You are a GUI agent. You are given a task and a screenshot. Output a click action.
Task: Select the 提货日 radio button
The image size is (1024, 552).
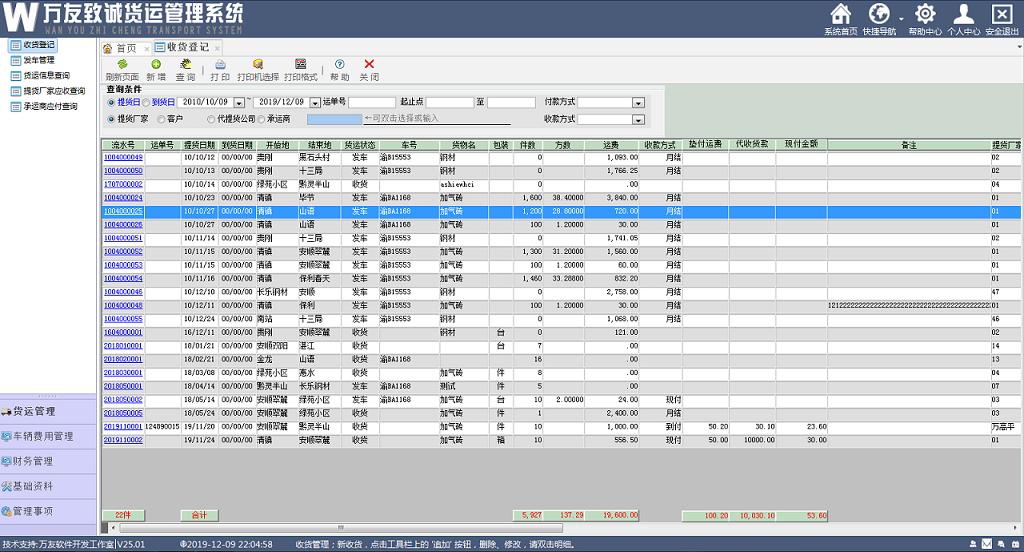click(111, 103)
